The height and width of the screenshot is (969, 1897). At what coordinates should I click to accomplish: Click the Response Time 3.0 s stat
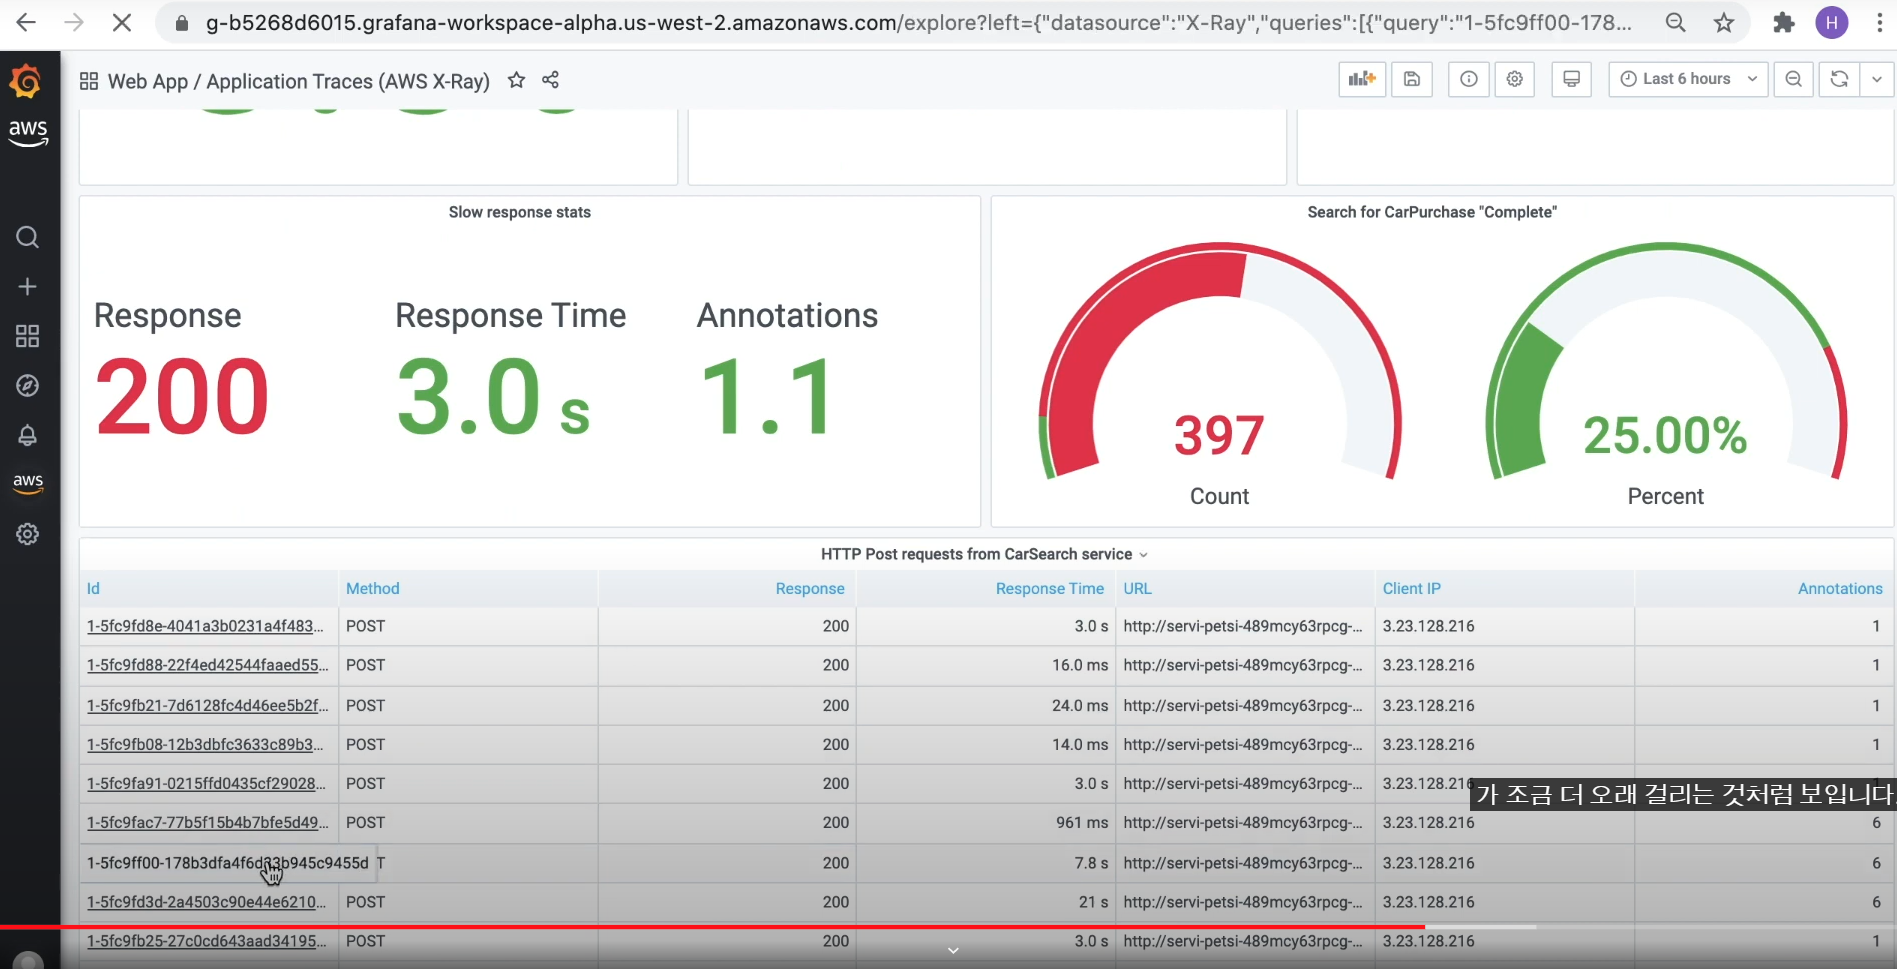pyautogui.click(x=493, y=397)
